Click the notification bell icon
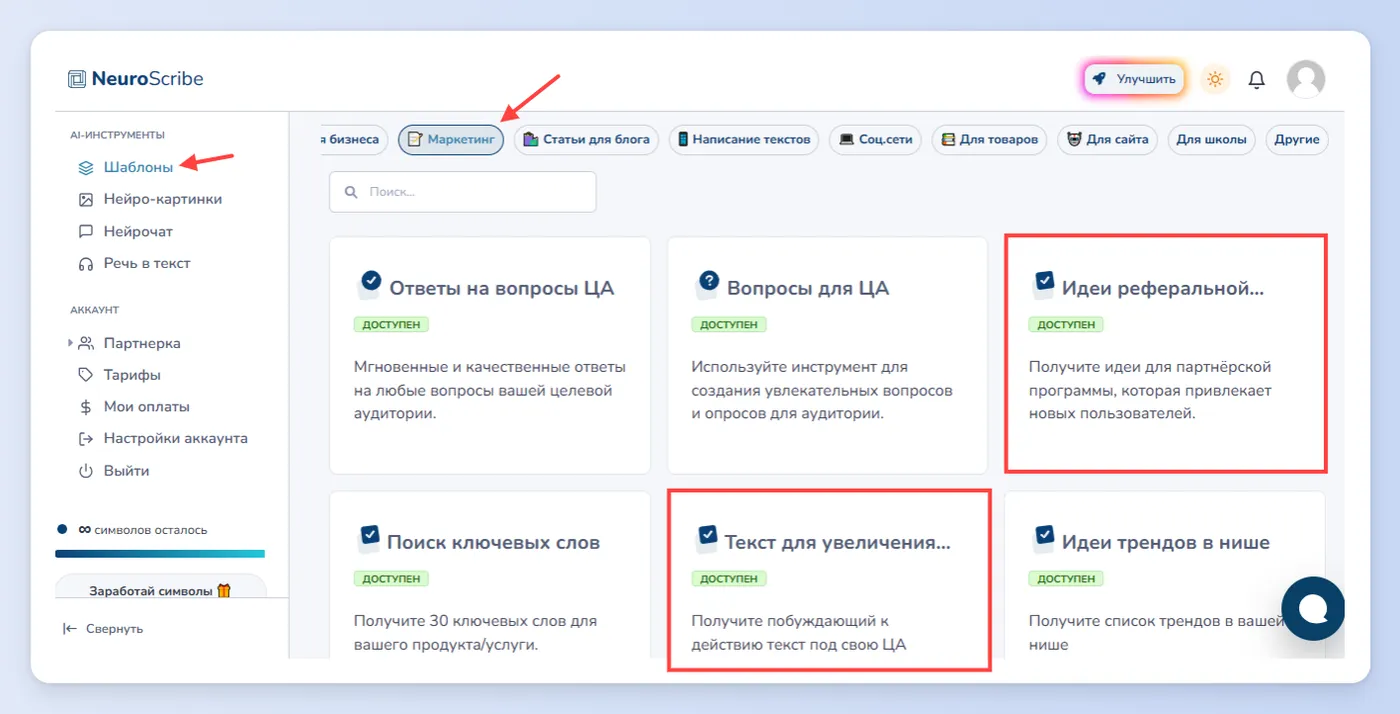 pos(1257,79)
